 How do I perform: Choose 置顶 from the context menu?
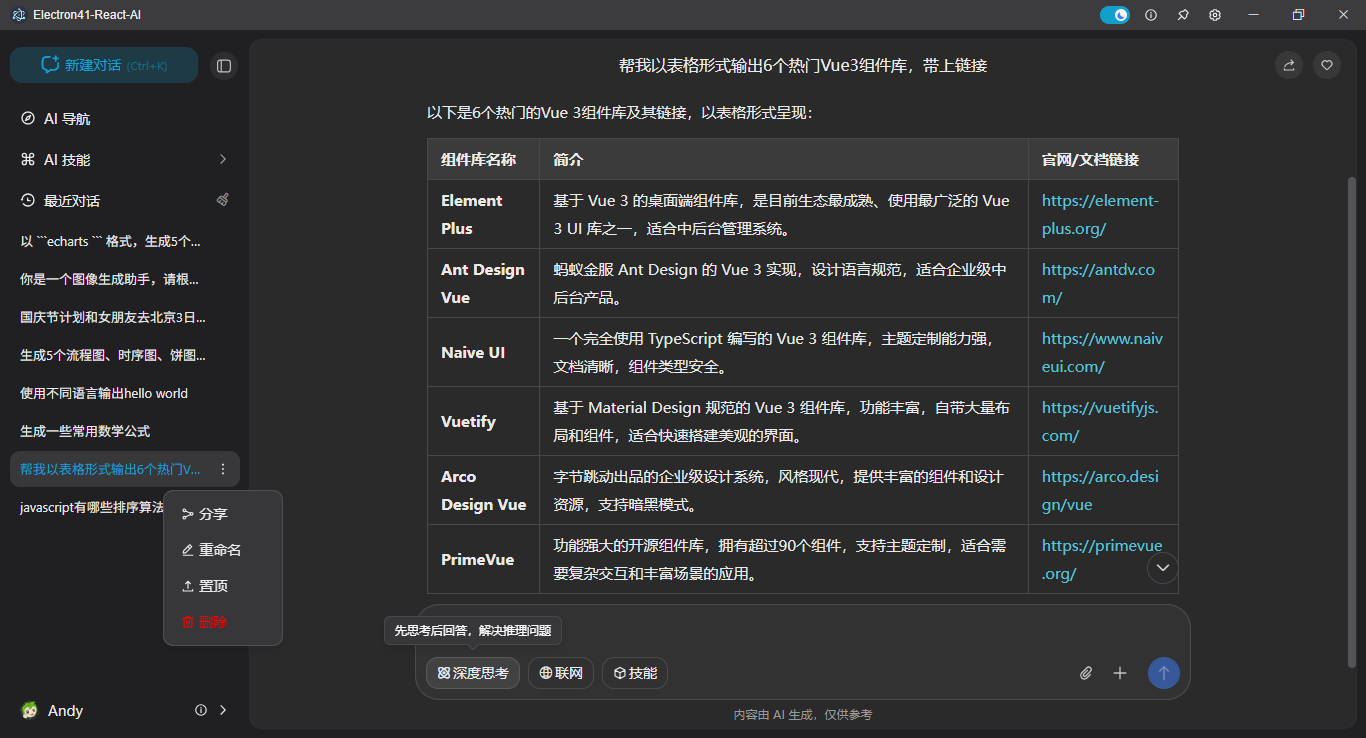tap(223, 586)
